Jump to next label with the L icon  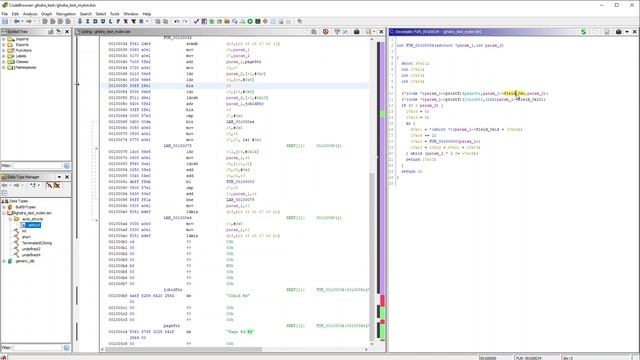tap(111, 21)
